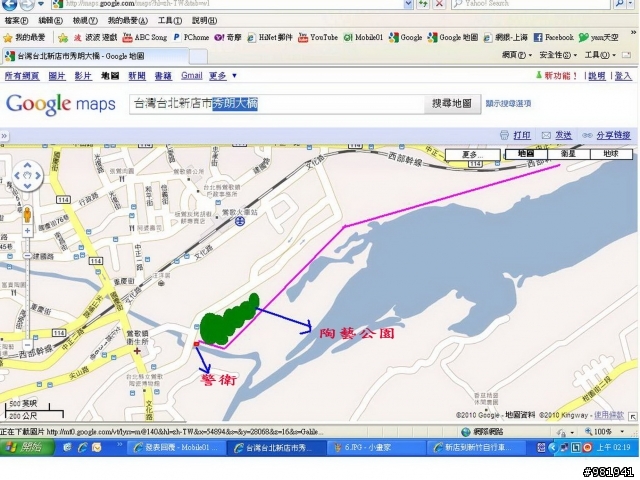Click the map zoom out minus button
640x480 pixels.
27,345
